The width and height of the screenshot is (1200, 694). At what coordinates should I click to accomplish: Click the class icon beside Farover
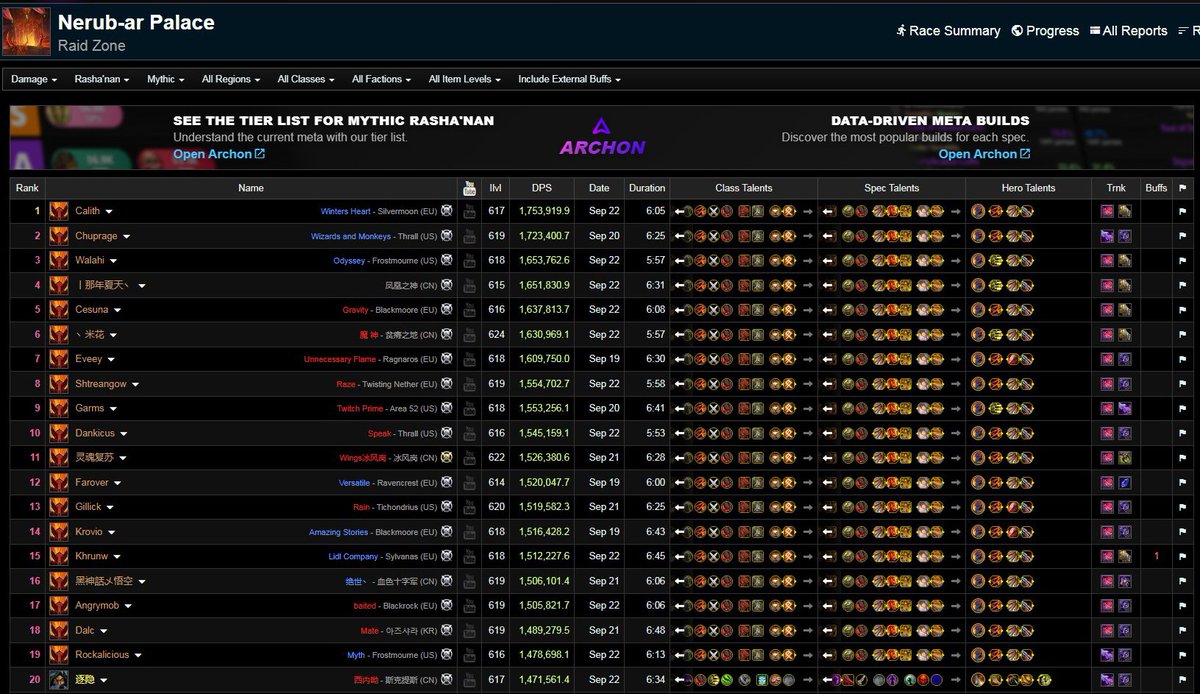tap(58, 483)
